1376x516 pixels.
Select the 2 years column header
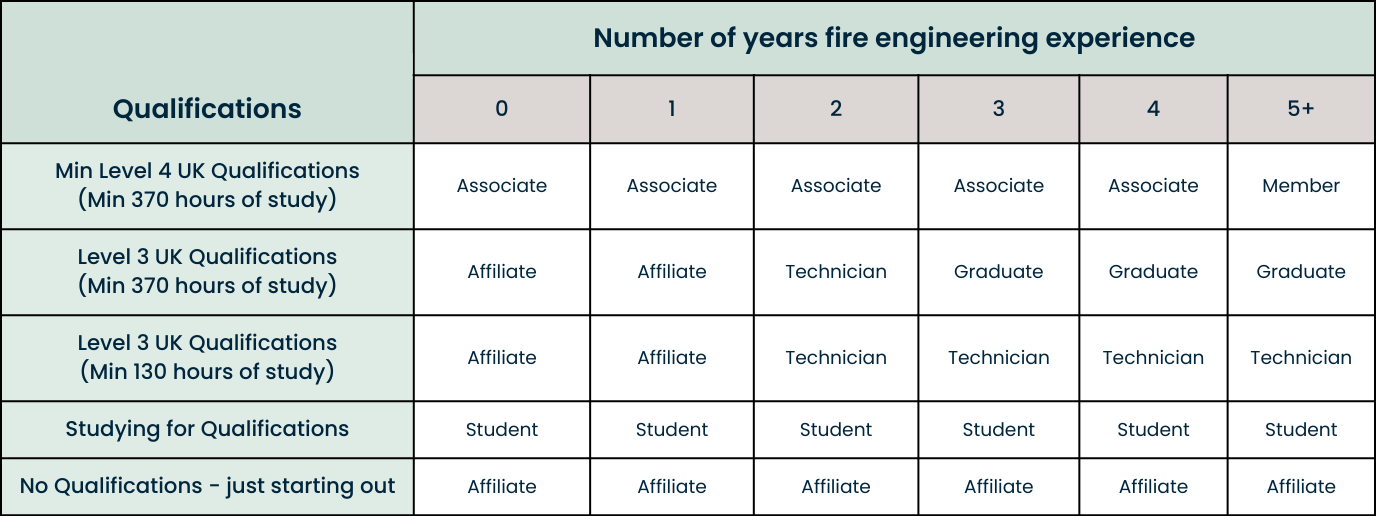point(836,109)
